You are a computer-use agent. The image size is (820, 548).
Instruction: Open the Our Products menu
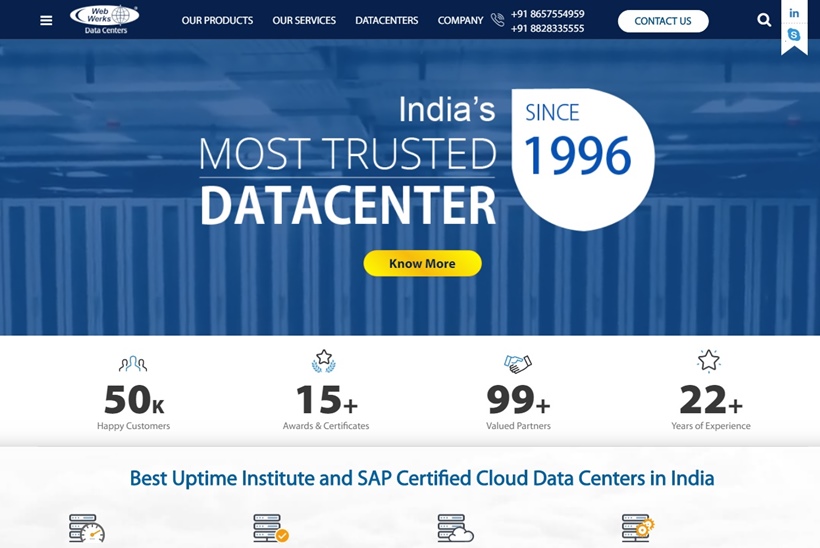[217, 20]
